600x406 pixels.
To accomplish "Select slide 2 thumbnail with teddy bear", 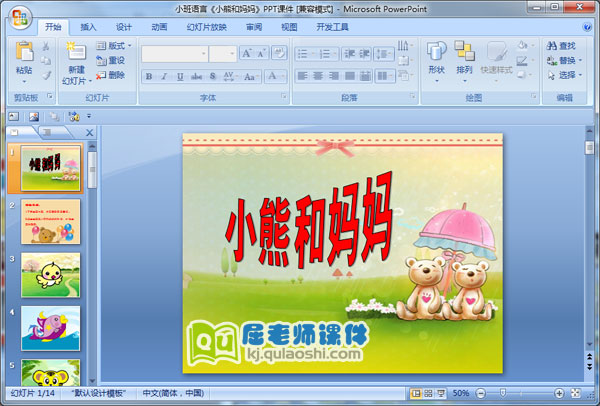I will pyautogui.click(x=51, y=222).
